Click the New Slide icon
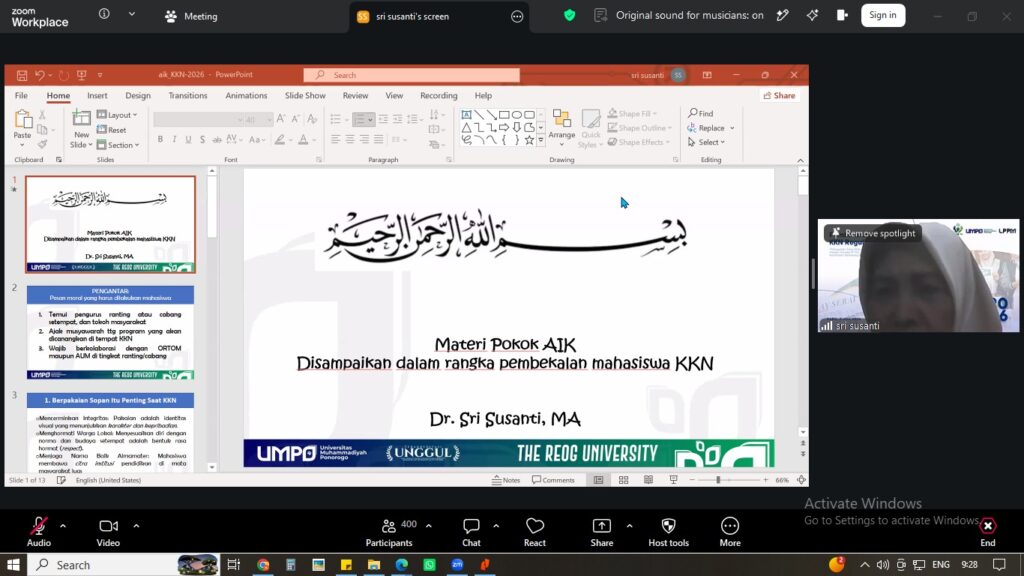The height and width of the screenshot is (576, 1024). click(x=81, y=120)
